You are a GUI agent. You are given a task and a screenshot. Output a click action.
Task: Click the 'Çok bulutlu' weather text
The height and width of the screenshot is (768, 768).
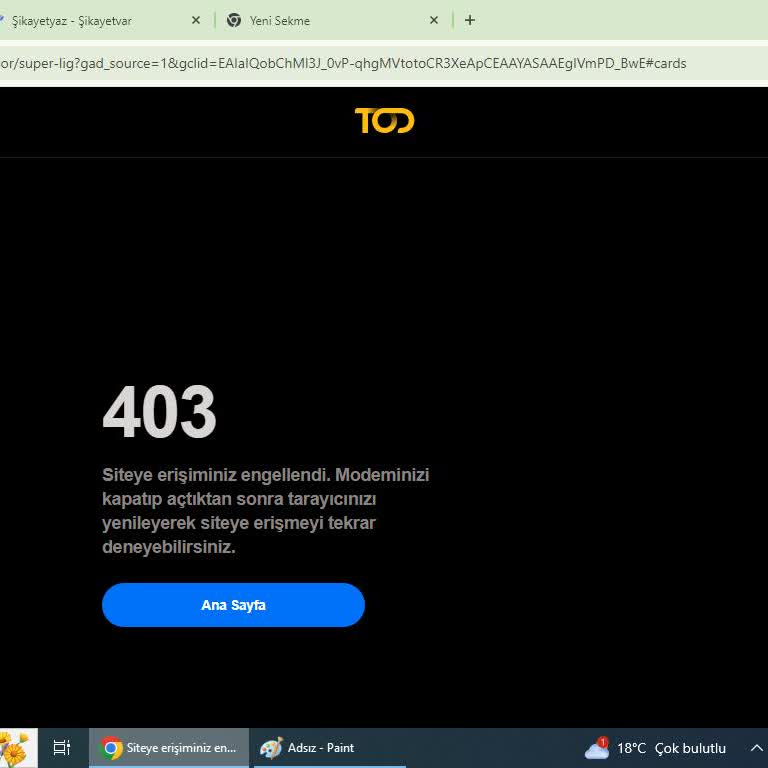[690, 748]
